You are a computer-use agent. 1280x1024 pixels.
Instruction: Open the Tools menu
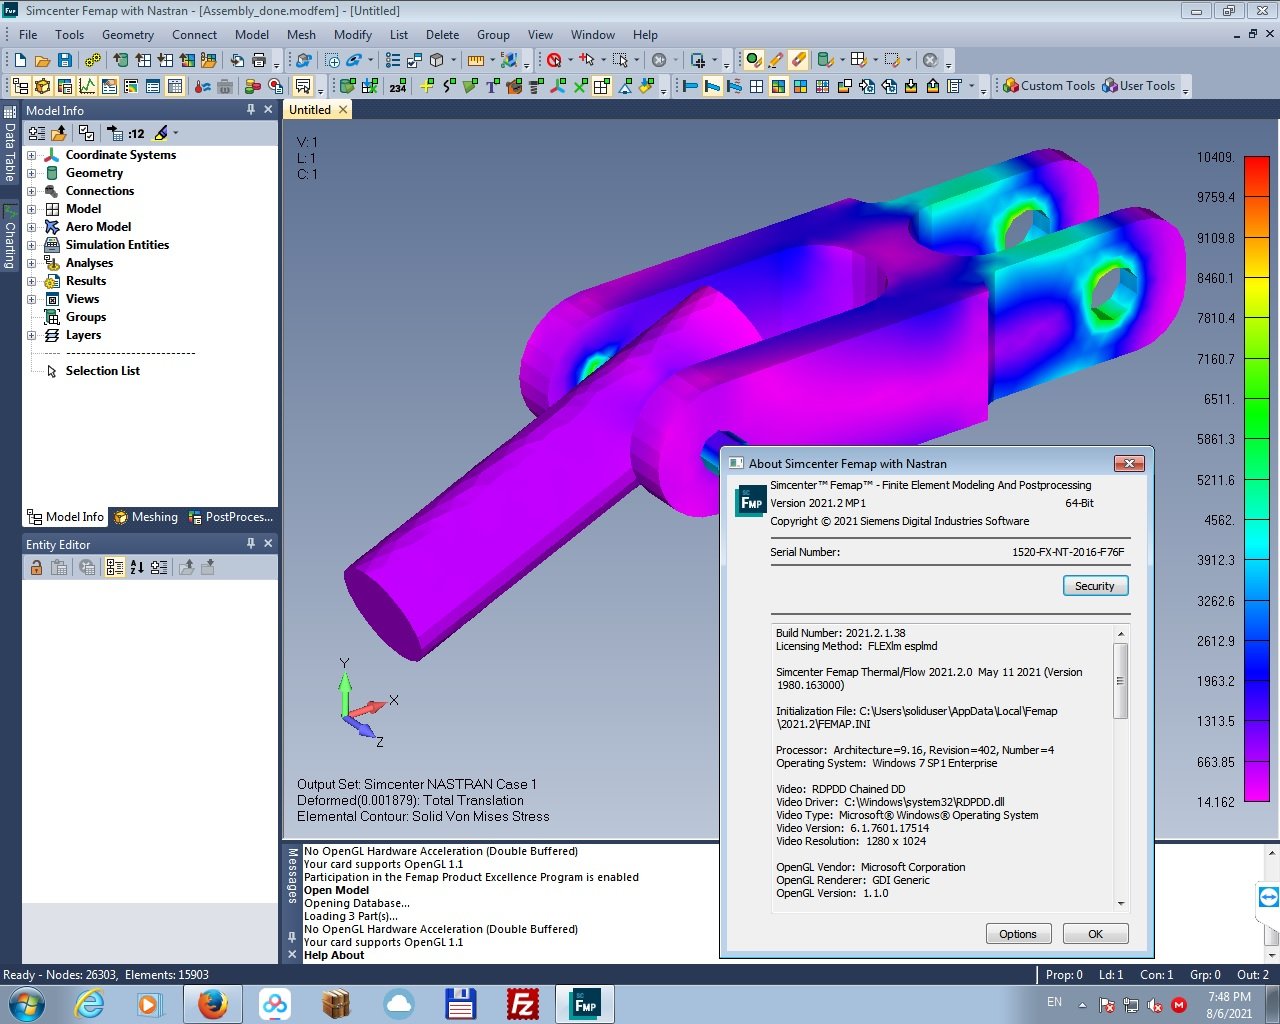click(x=69, y=34)
